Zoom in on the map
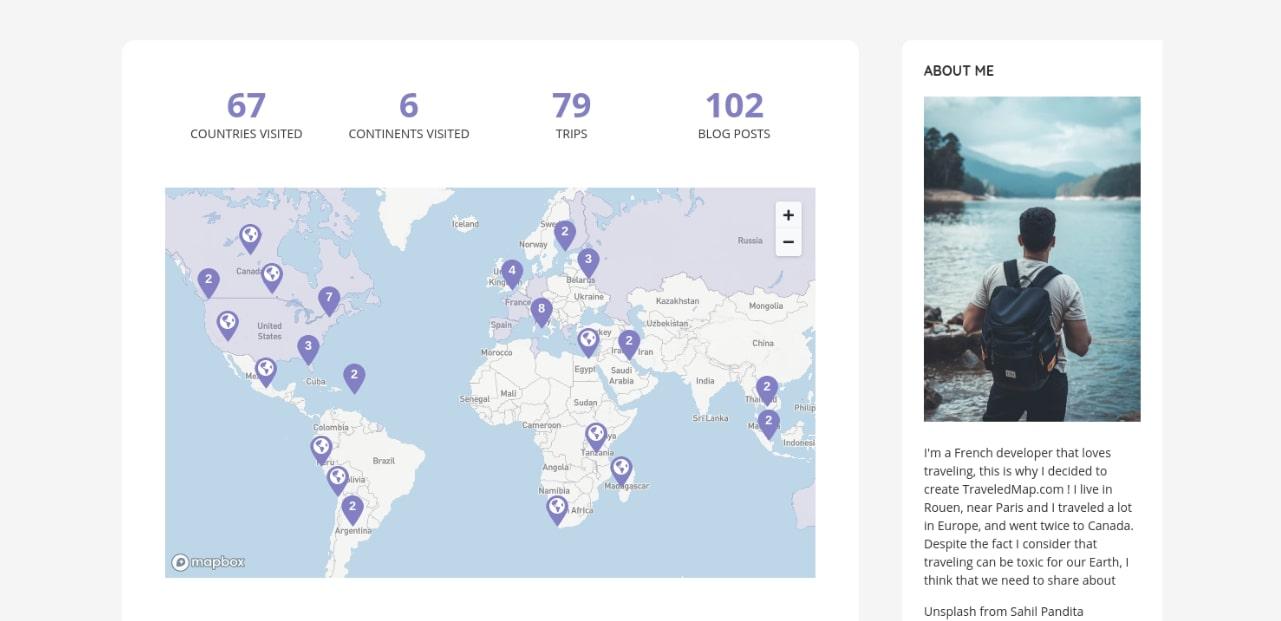The height and width of the screenshot is (621, 1281). pyautogui.click(x=788, y=215)
